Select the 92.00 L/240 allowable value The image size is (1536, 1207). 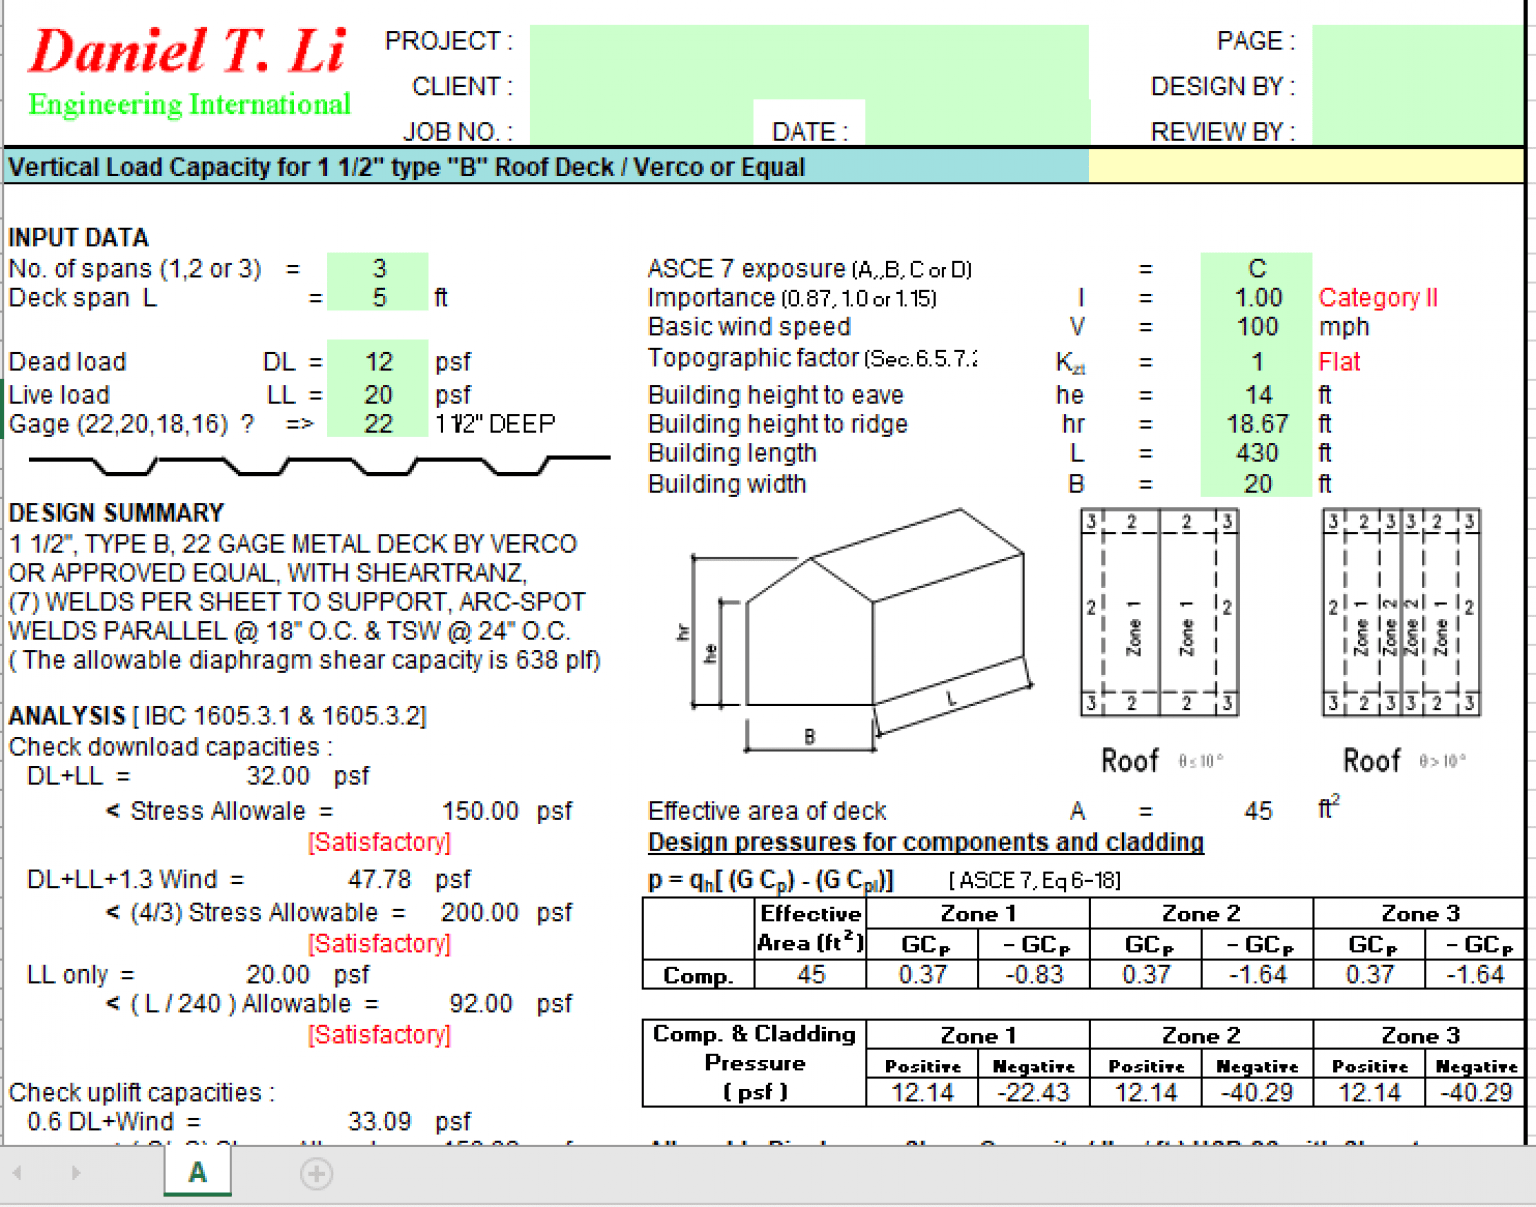[x=480, y=1003]
